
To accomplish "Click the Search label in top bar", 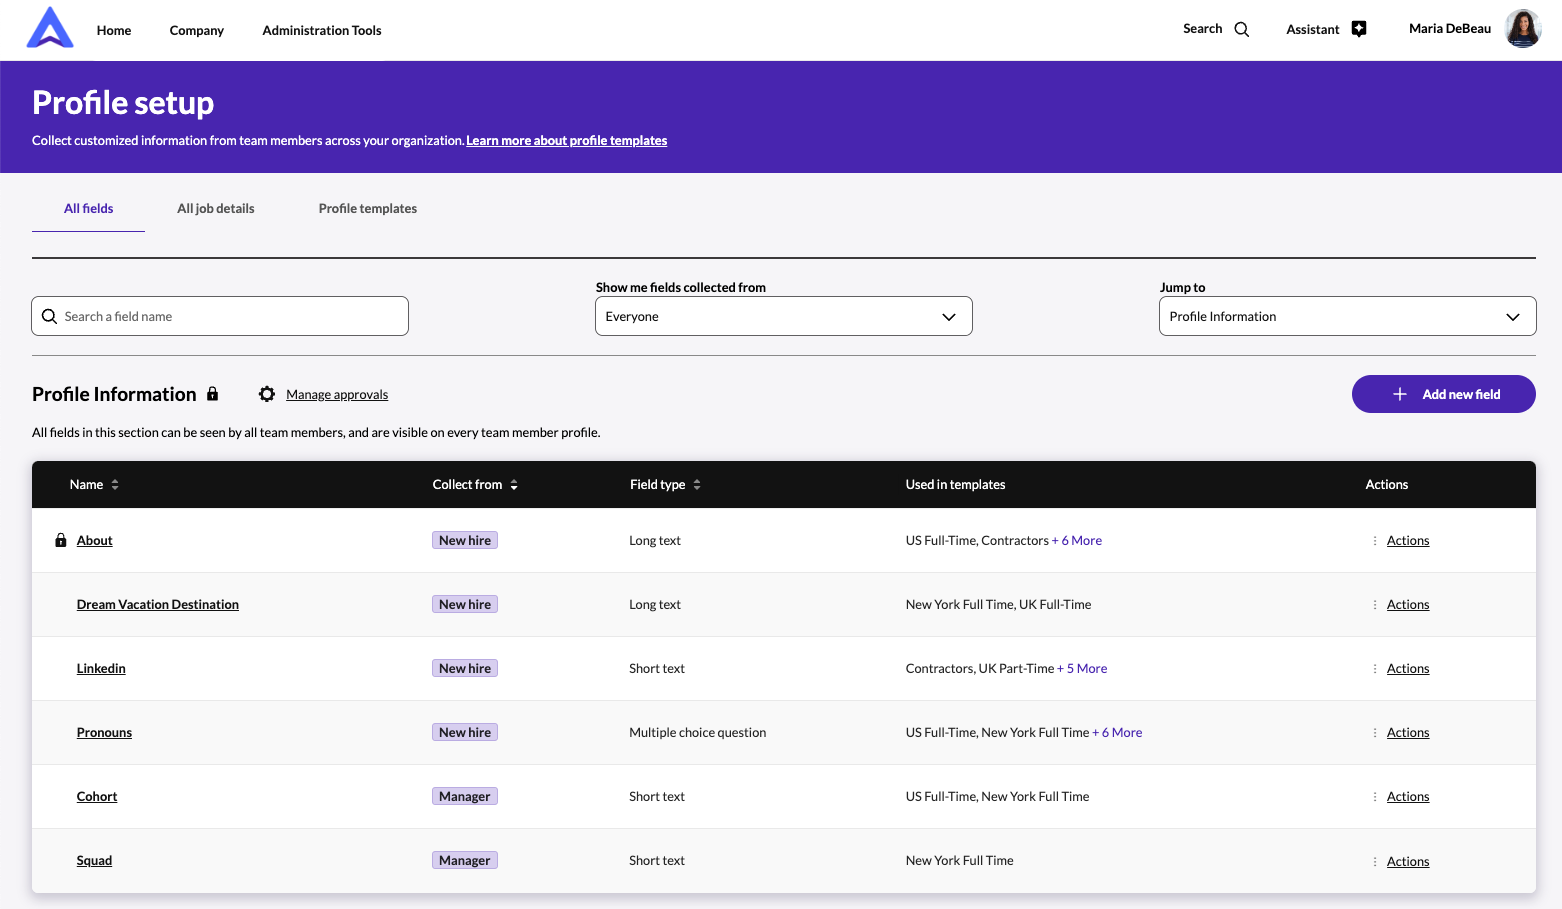I will pyautogui.click(x=1203, y=29).
